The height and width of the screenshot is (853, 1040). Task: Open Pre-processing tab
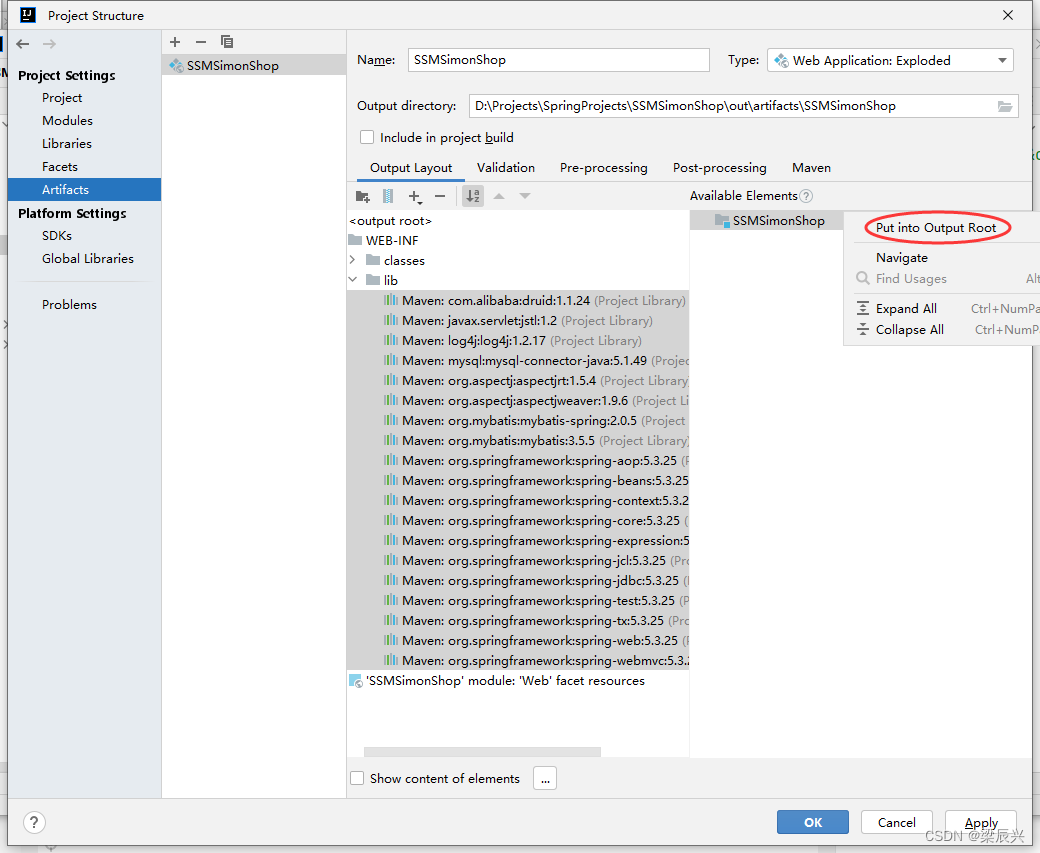604,168
